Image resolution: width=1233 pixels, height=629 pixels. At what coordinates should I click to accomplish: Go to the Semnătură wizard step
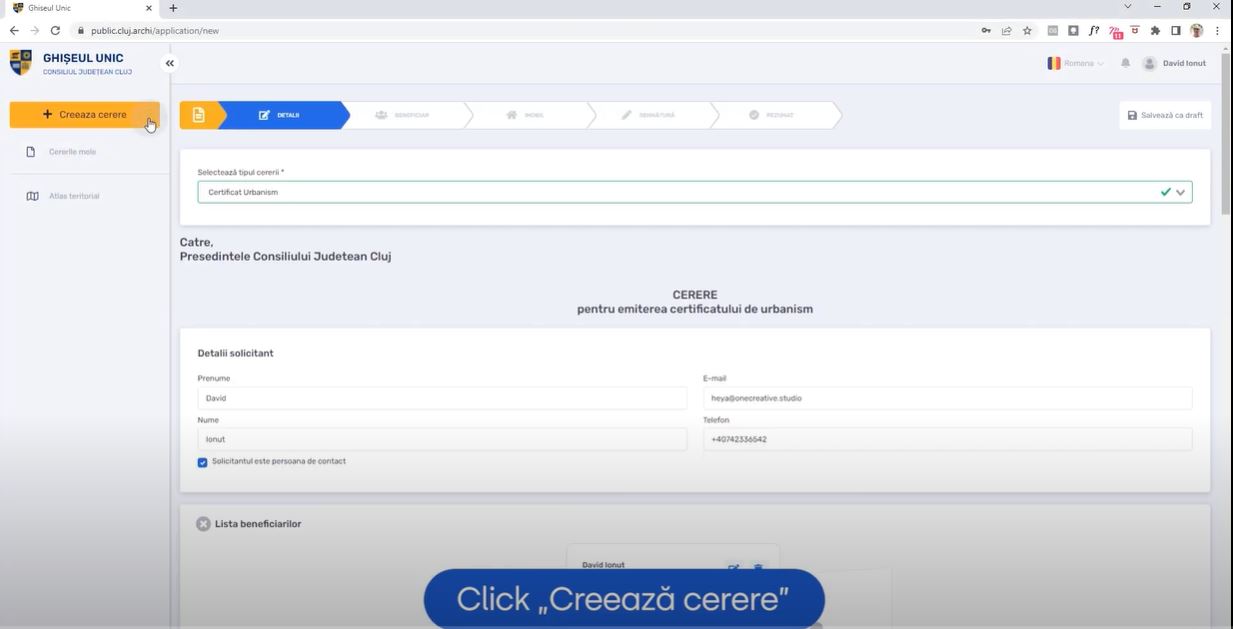click(648, 115)
